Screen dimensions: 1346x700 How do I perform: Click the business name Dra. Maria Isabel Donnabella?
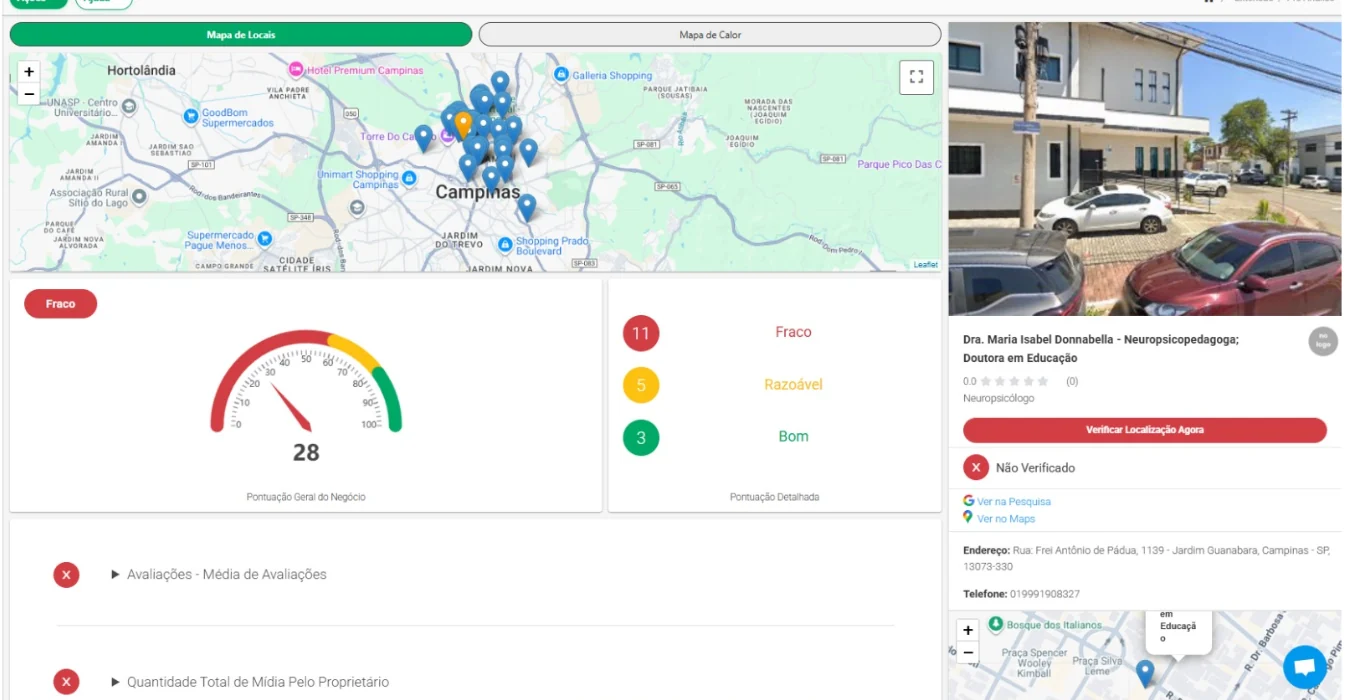coord(1101,348)
